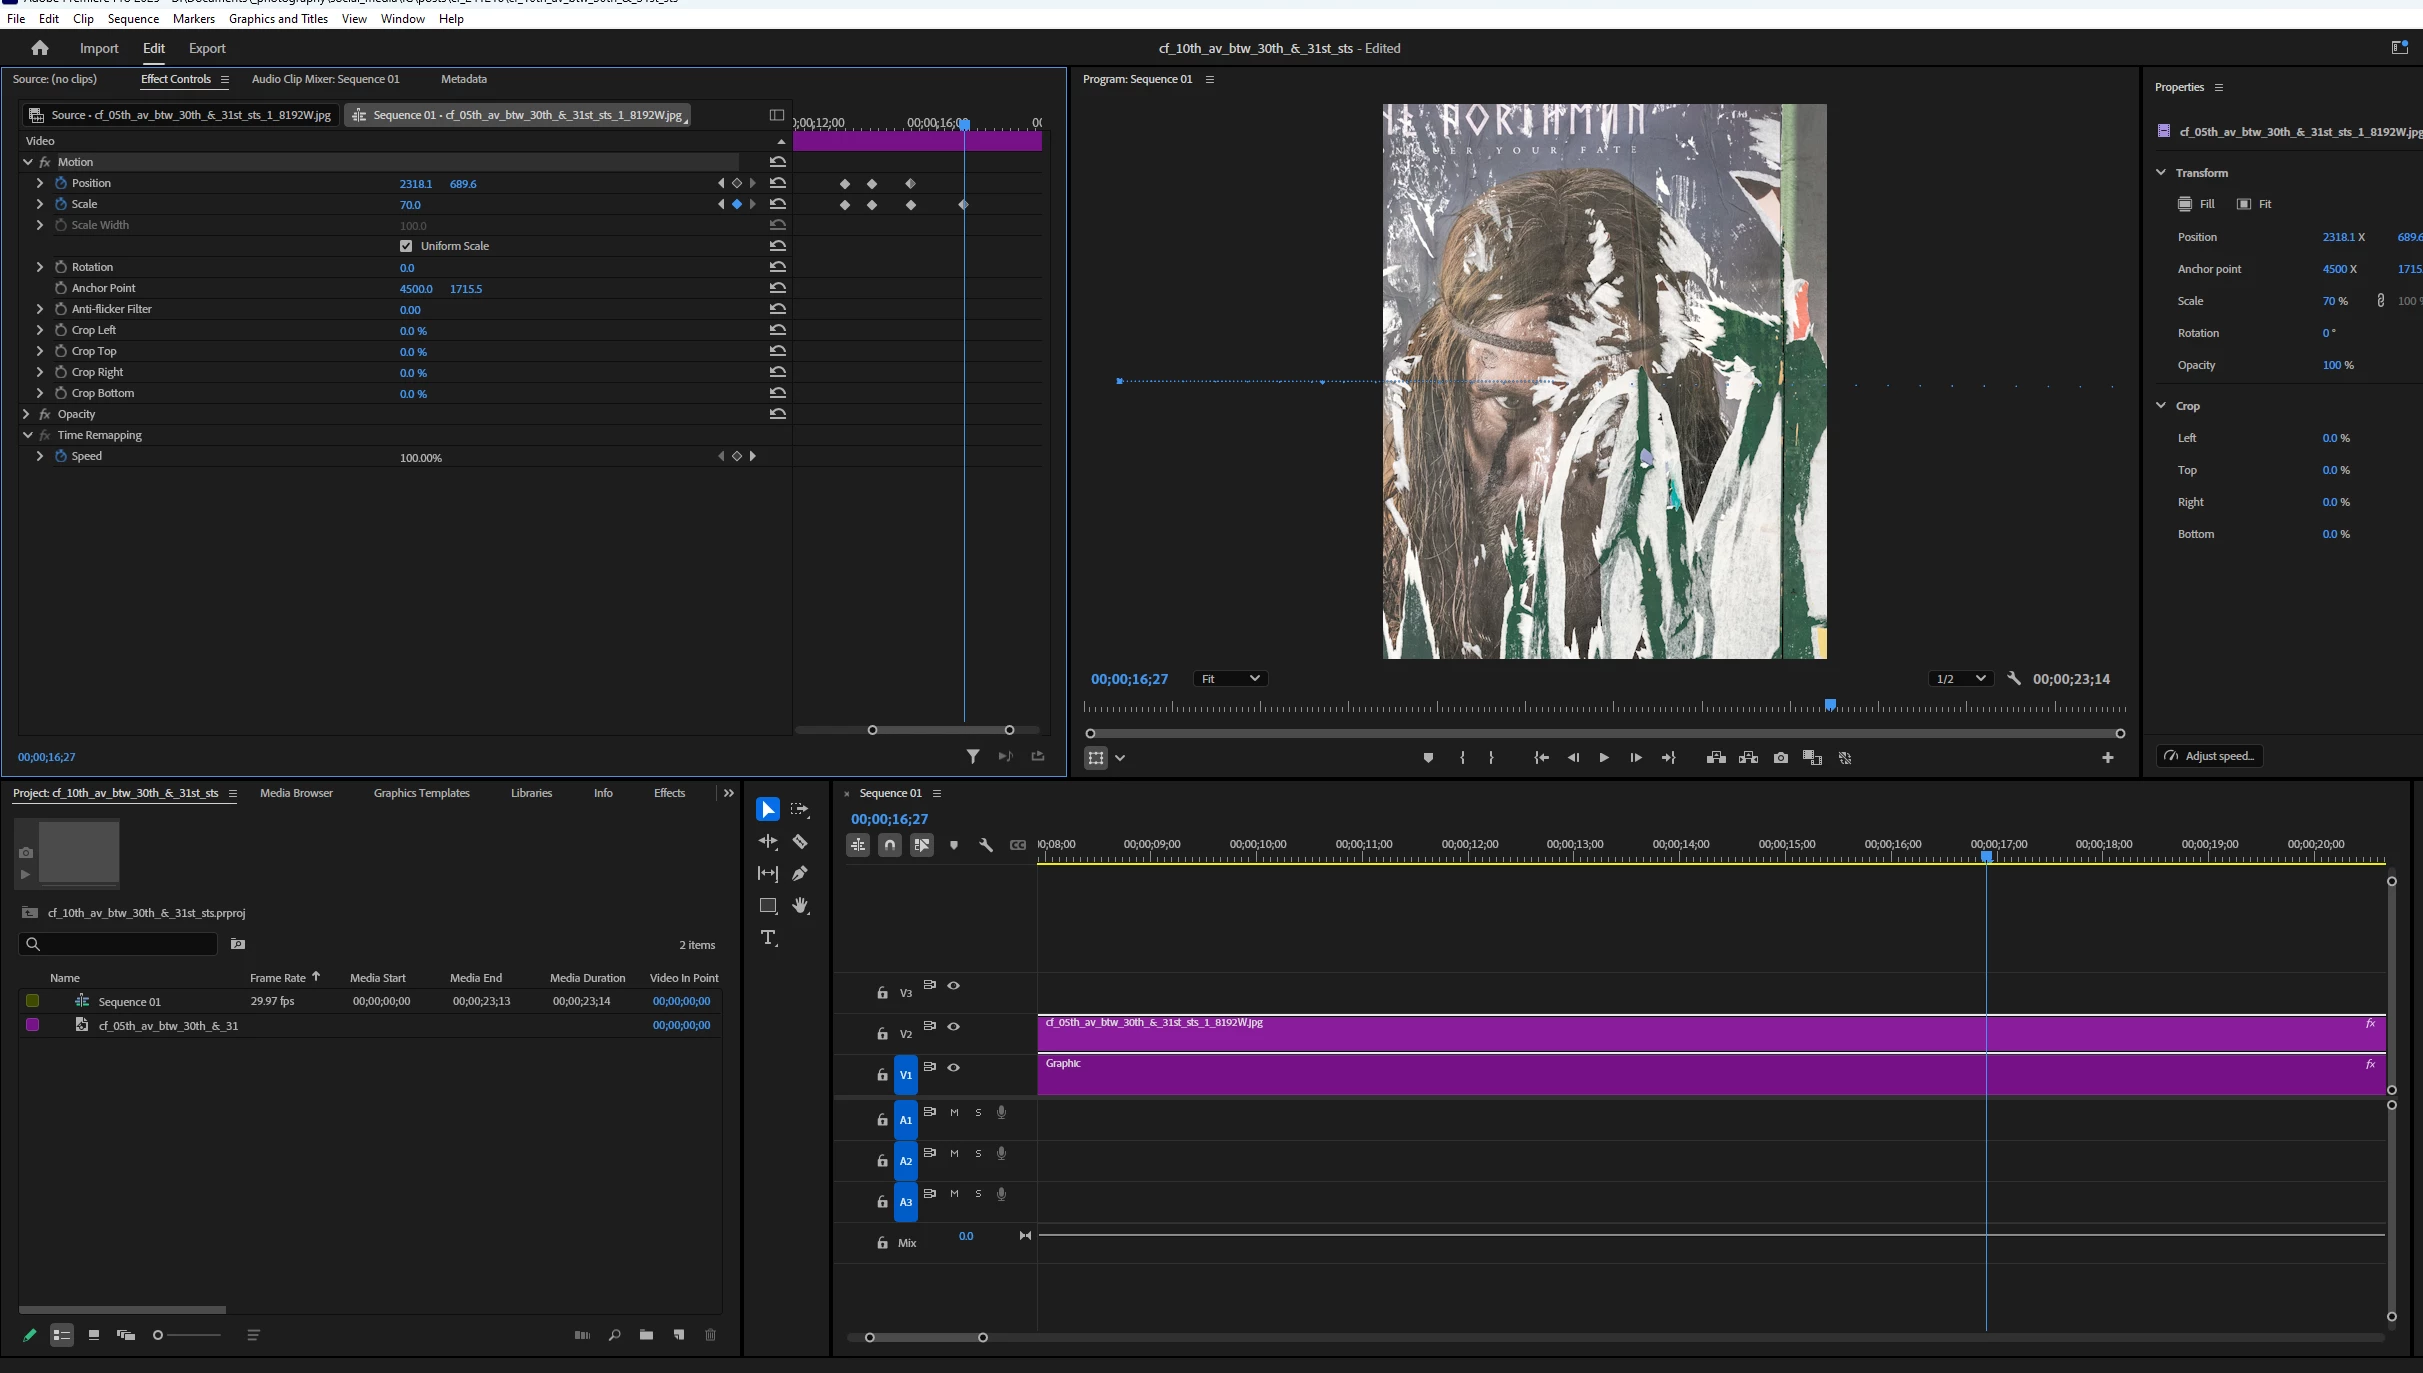Open the Sequence menu

tap(133, 19)
